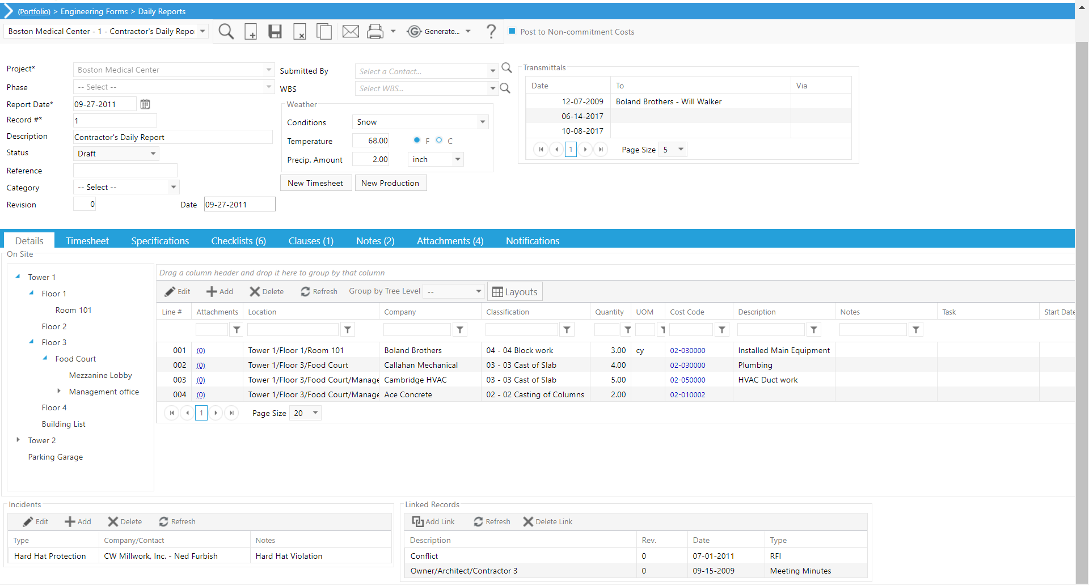The image size is (1089, 585).
Task: Open the filter icon for the Company column
Action: (x=460, y=330)
